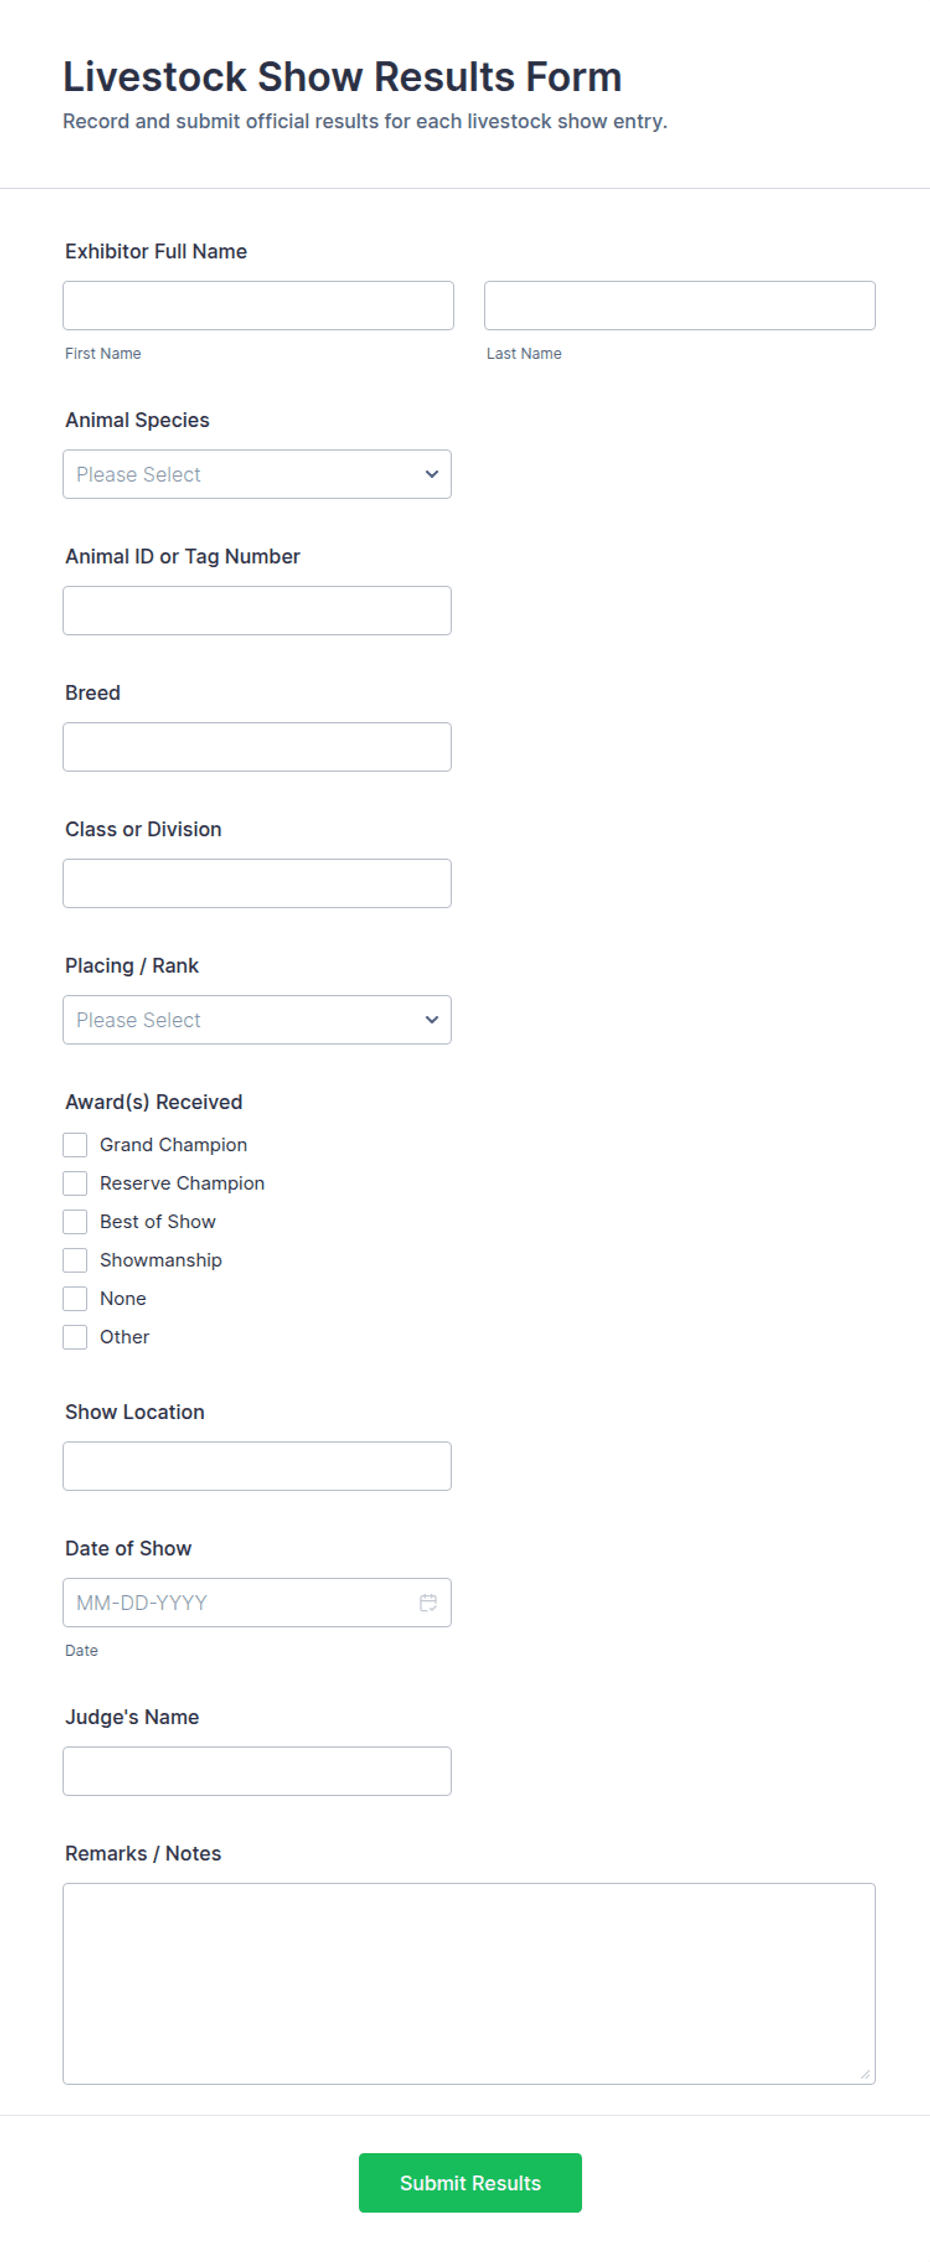Mark the None award checkbox

pyautogui.click(x=75, y=1298)
